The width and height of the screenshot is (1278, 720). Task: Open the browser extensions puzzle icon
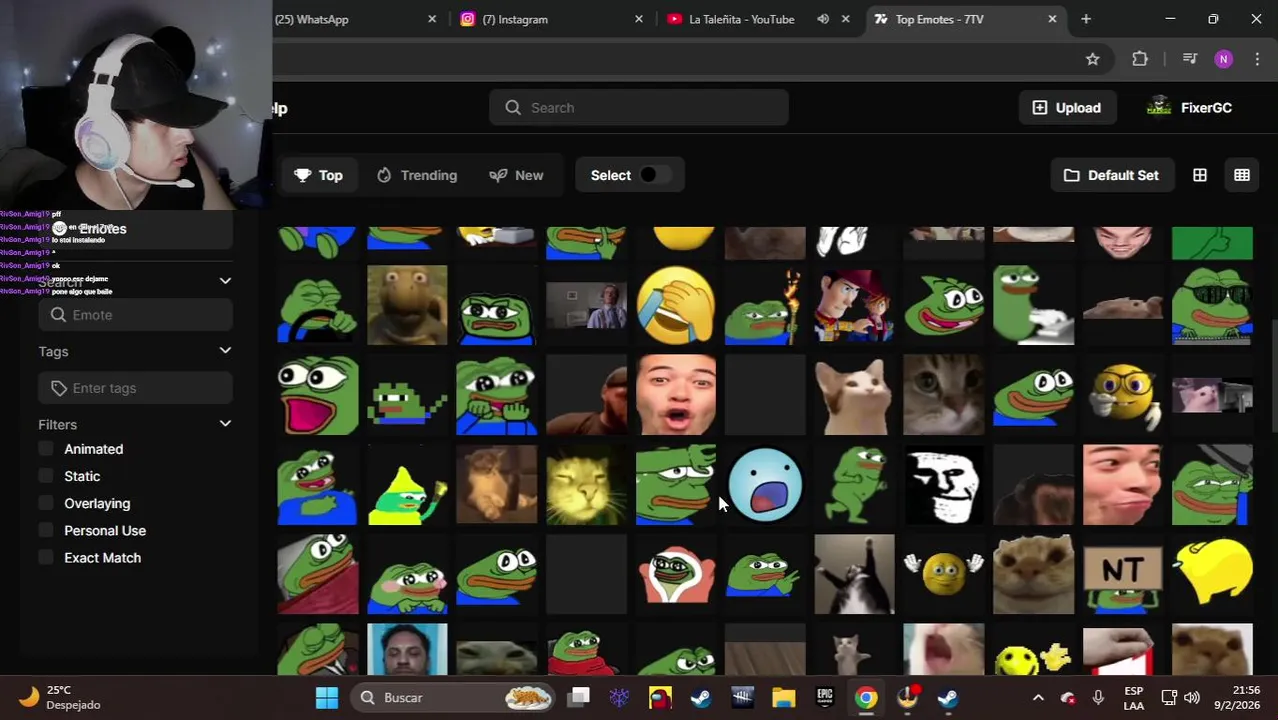[1140, 59]
